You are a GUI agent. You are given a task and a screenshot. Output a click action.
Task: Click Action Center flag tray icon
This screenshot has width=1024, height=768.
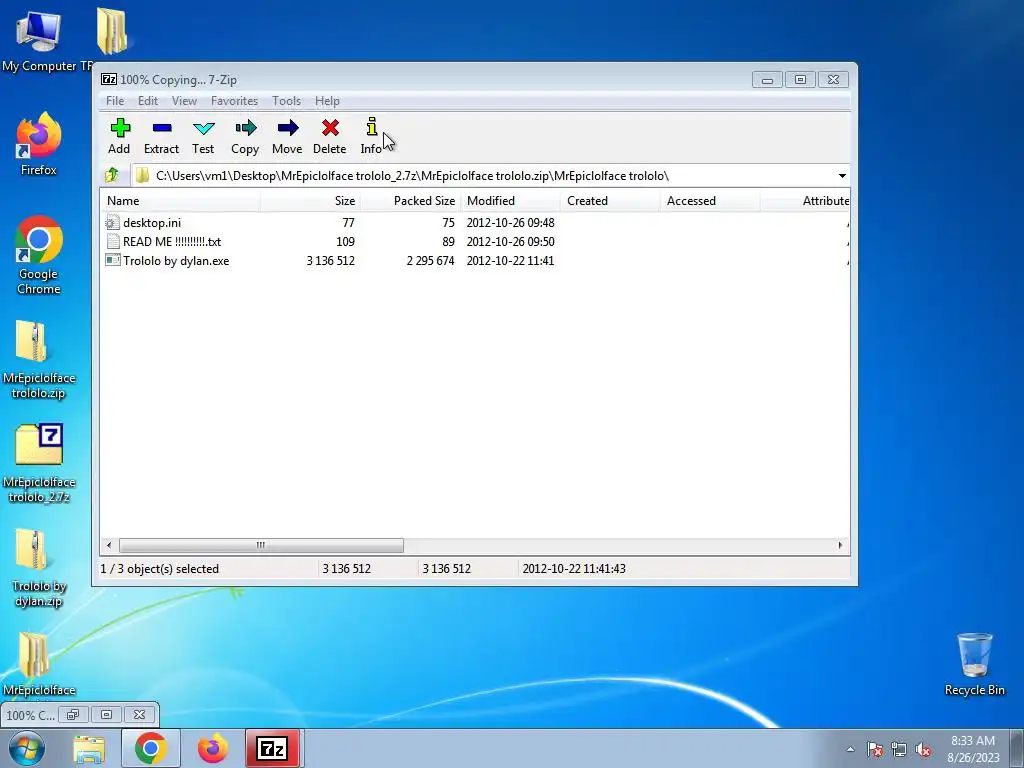874,749
